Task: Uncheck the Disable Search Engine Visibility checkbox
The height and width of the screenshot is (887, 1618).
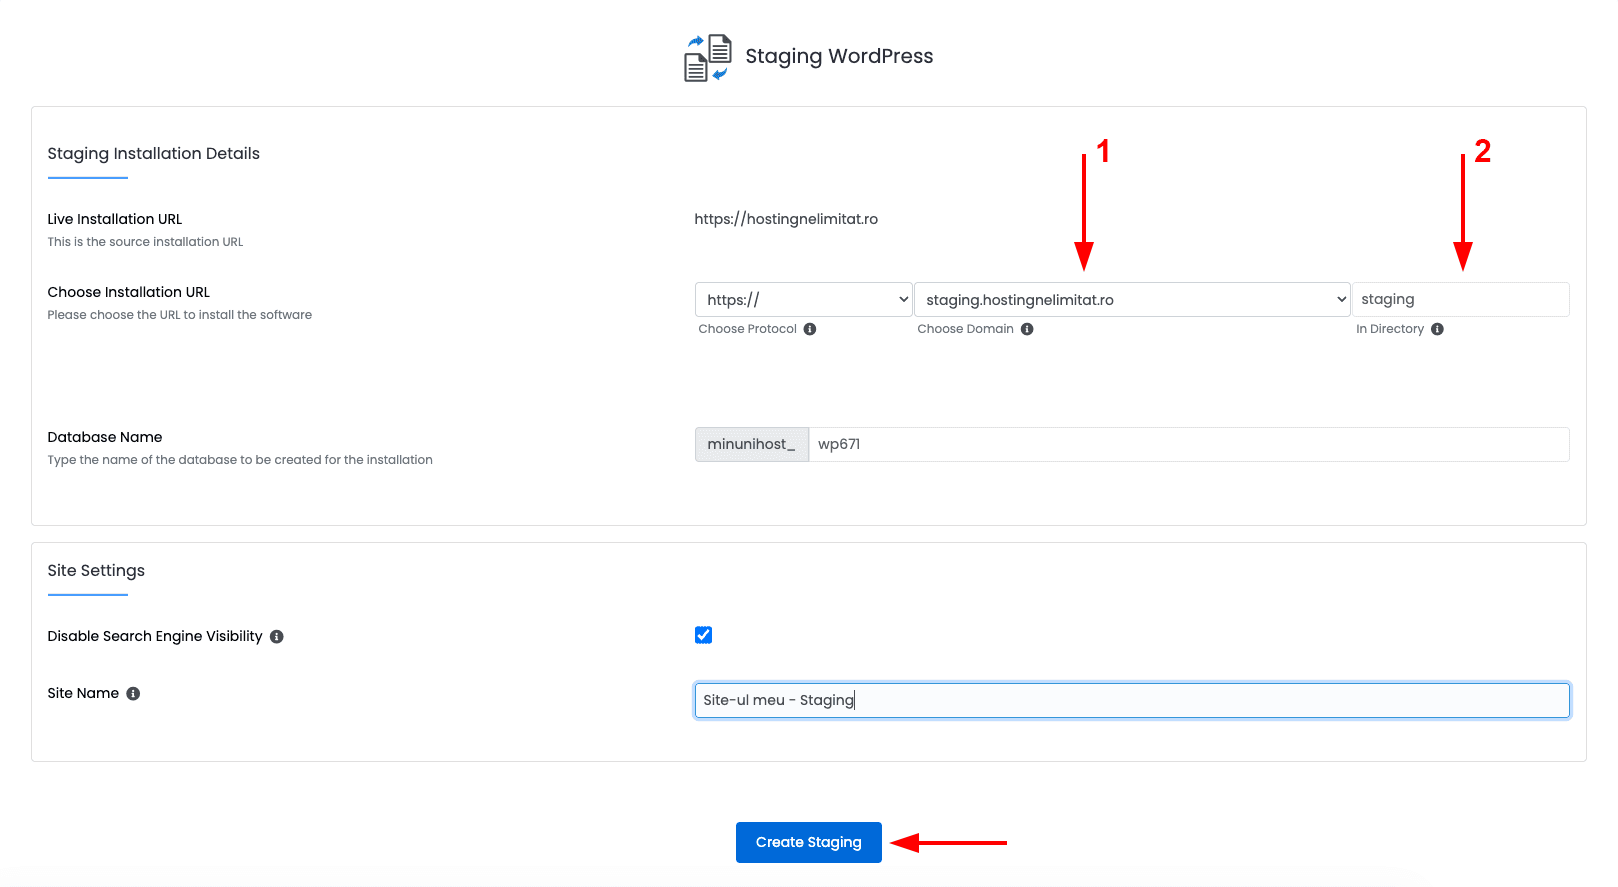Action: [704, 635]
